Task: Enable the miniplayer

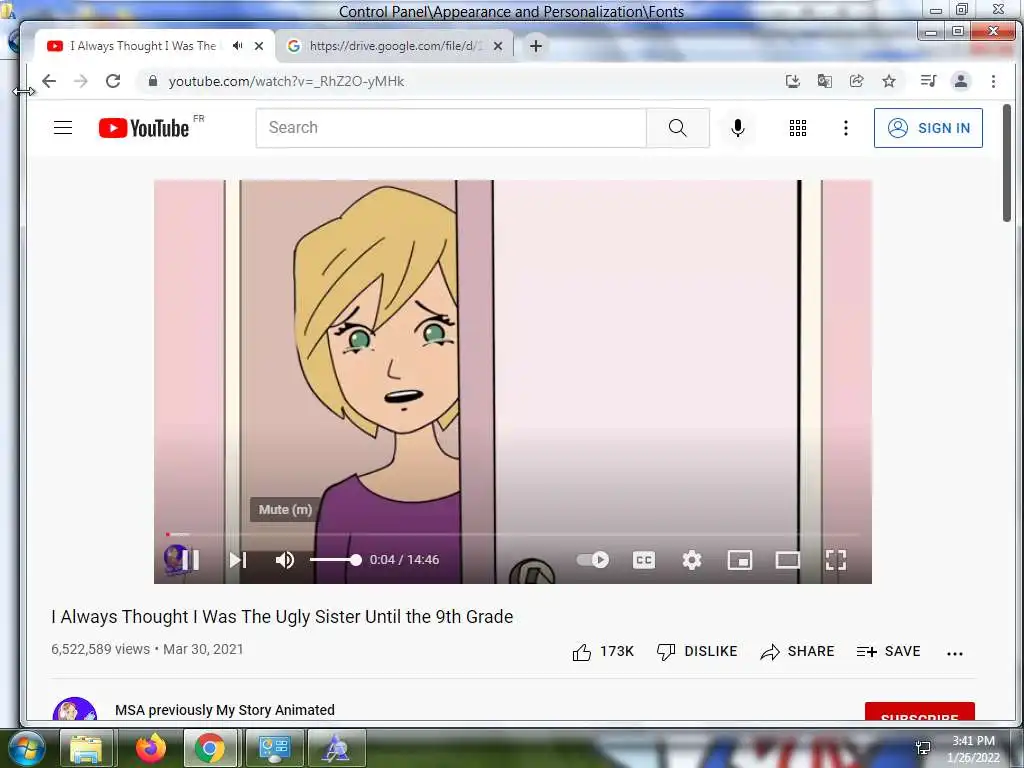Action: [x=740, y=560]
